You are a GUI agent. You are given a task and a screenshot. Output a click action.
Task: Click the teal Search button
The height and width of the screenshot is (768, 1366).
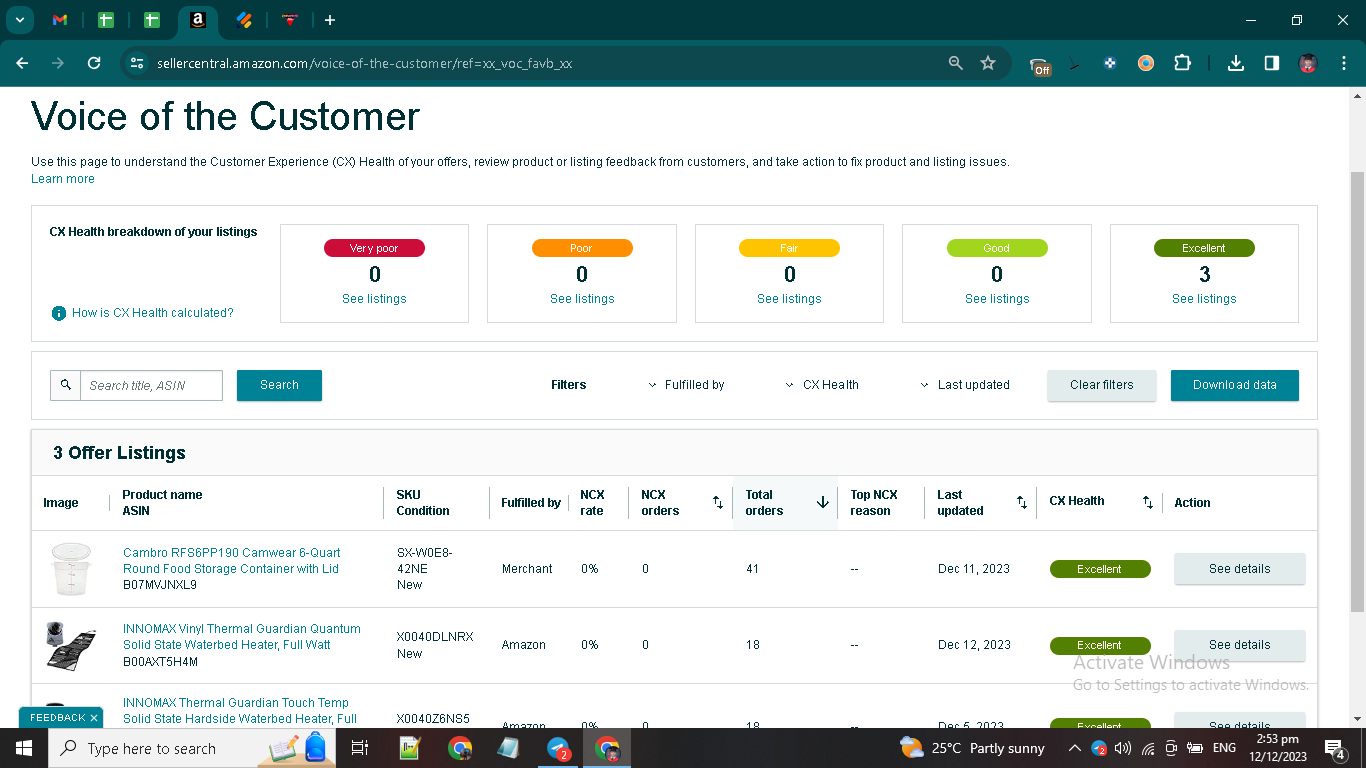point(279,385)
